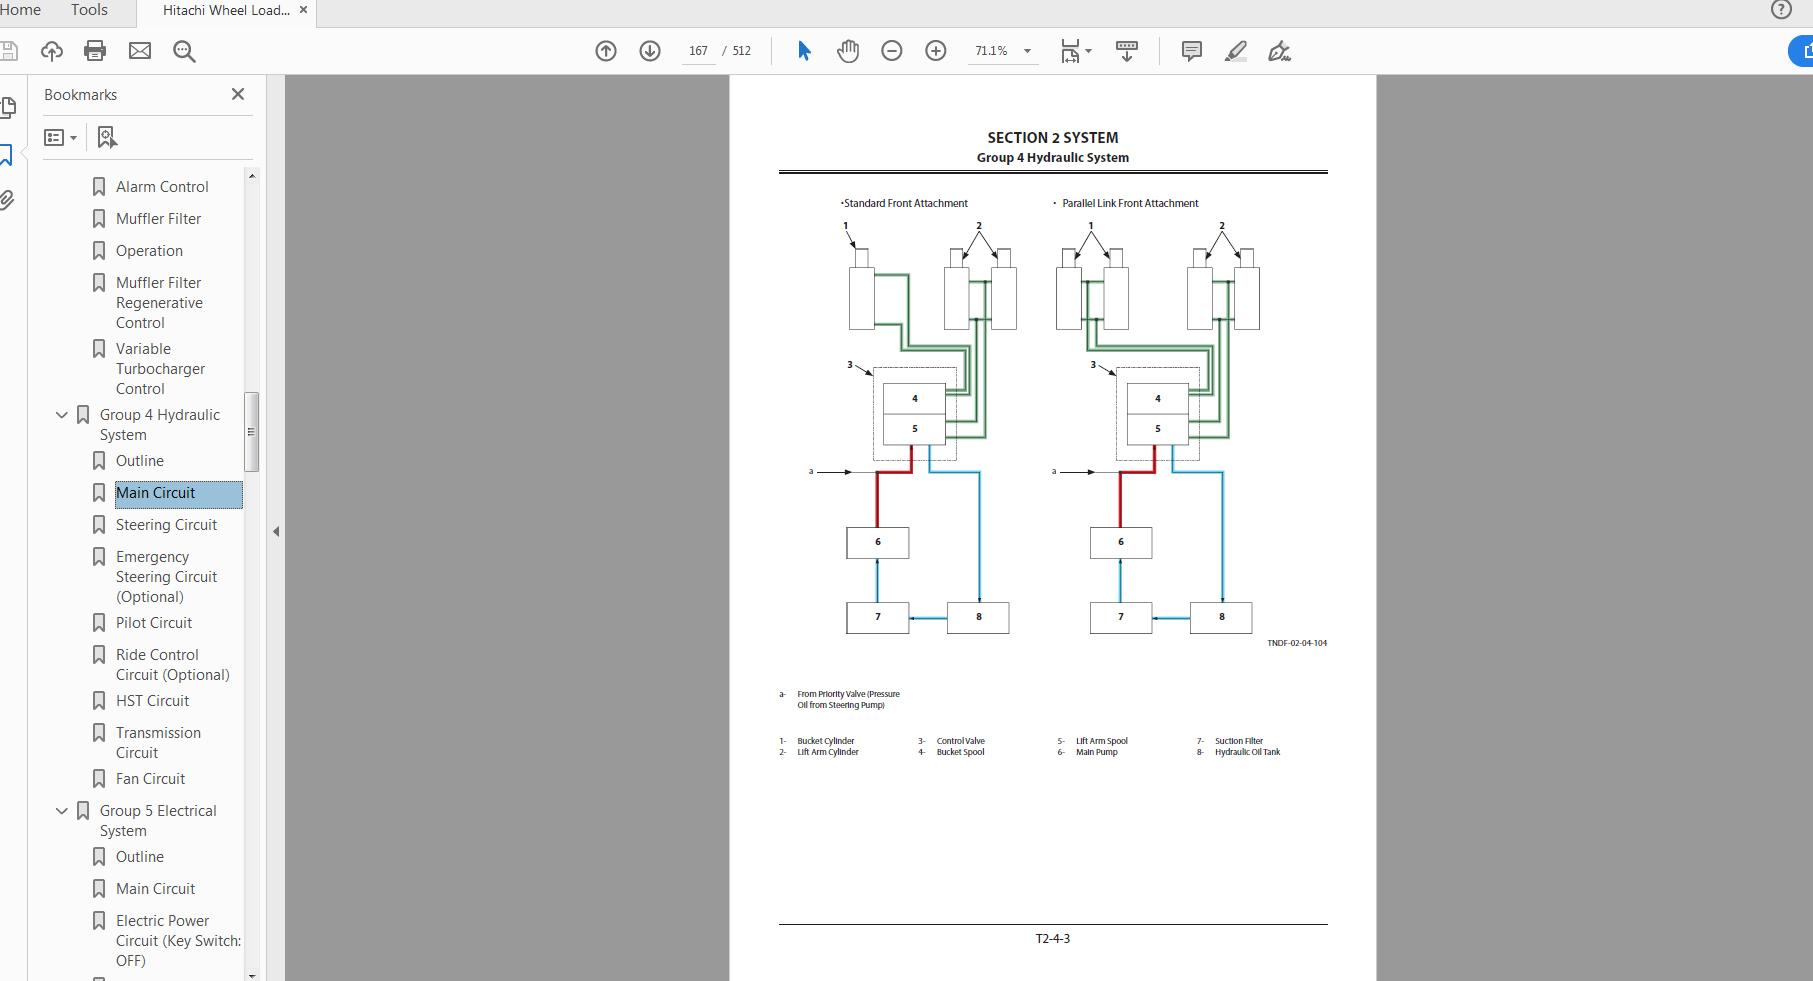Email the document using the envelope icon
Viewport: 1813px width, 981px height.
[x=139, y=51]
